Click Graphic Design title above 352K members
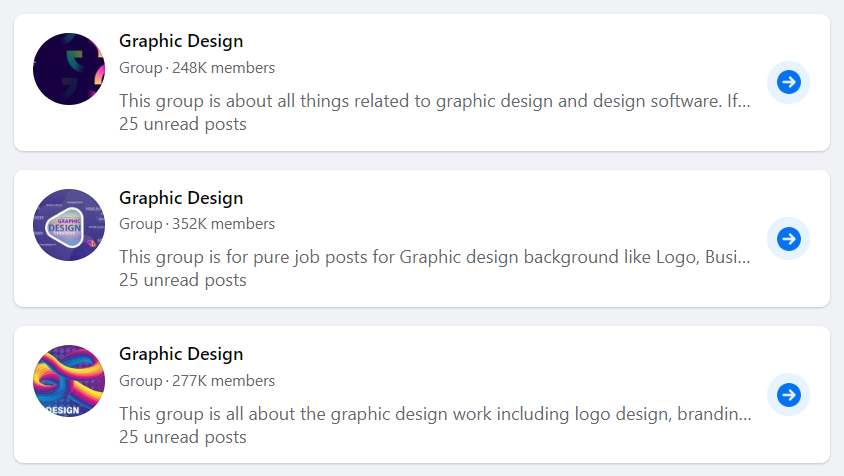This screenshot has height=476, width=844. coord(181,198)
